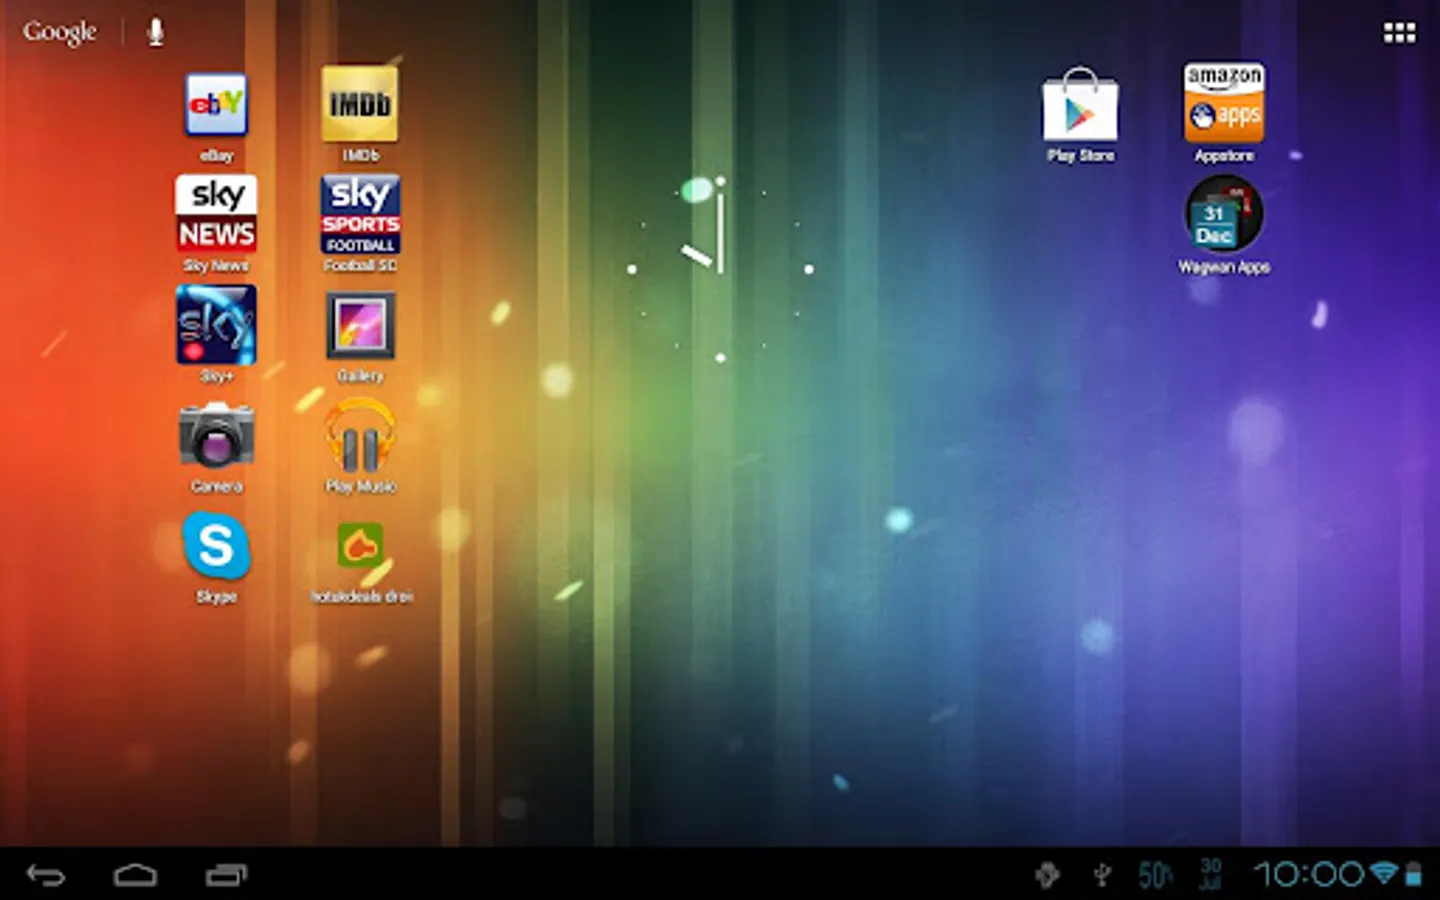The height and width of the screenshot is (900, 1440).
Task: Tap the Google search logo
Action: click(x=60, y=32)
